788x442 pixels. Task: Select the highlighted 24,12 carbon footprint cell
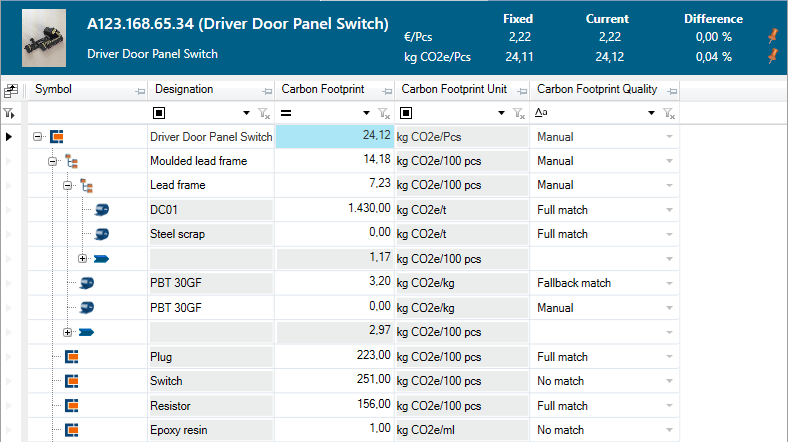(334, 136)
